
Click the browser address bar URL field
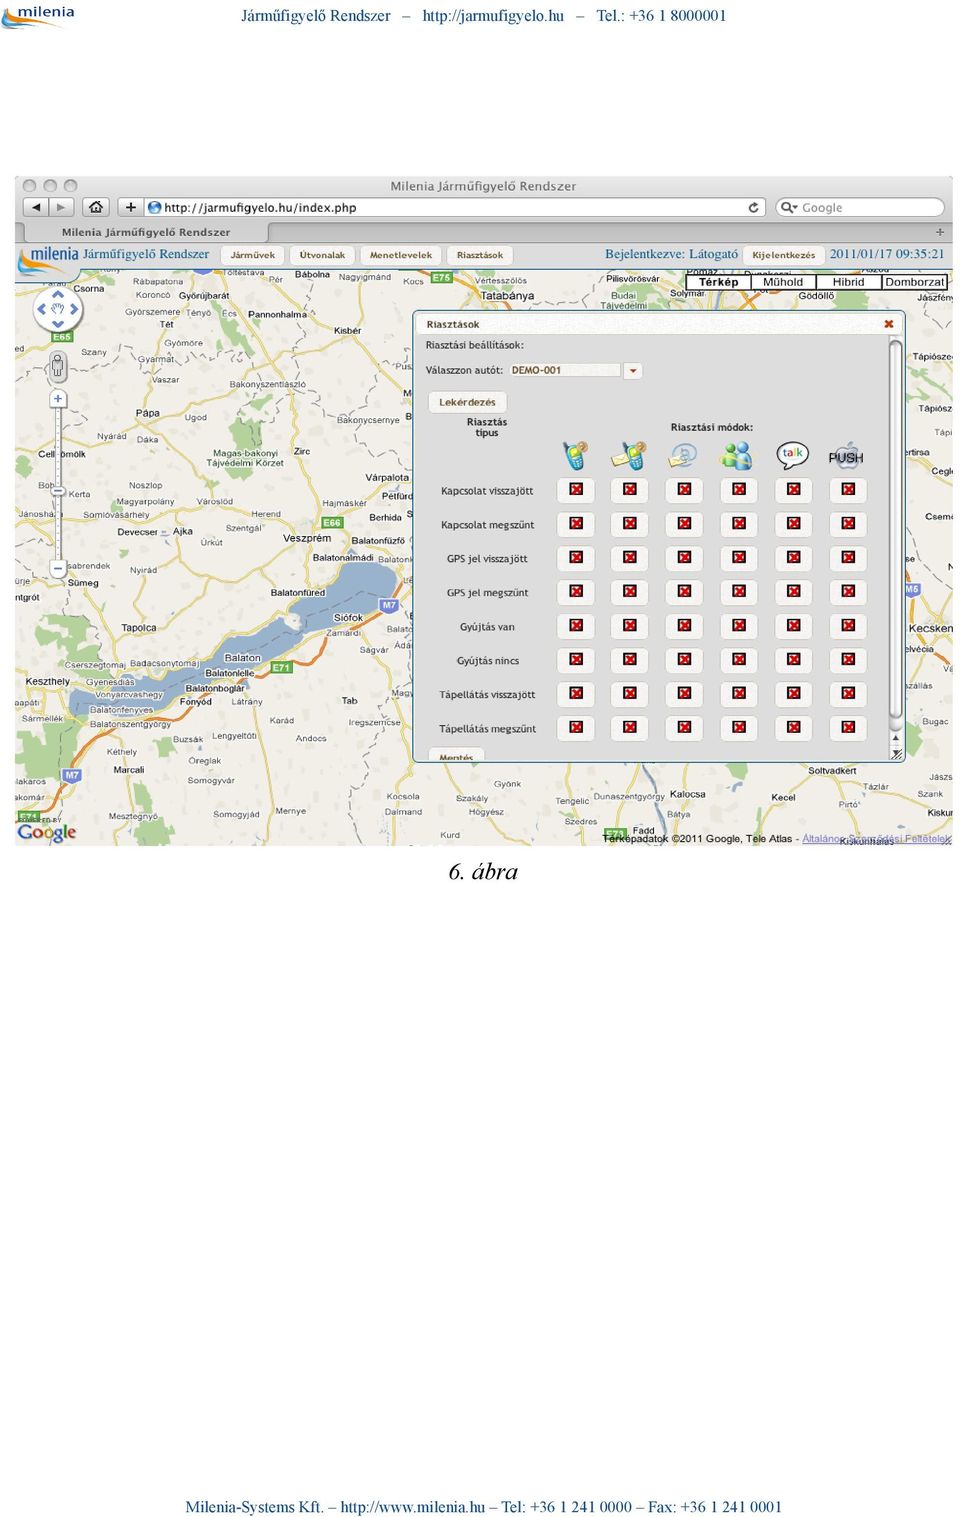pyautogui.click(x=455, y=207)
